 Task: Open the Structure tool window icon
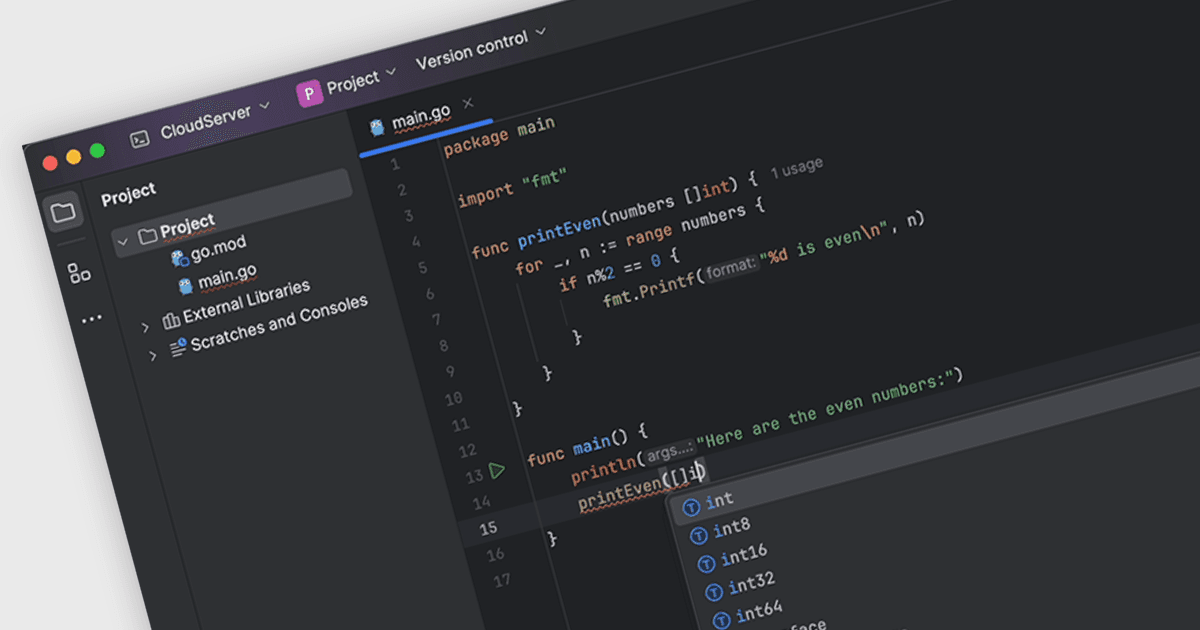tap(79, 273)
